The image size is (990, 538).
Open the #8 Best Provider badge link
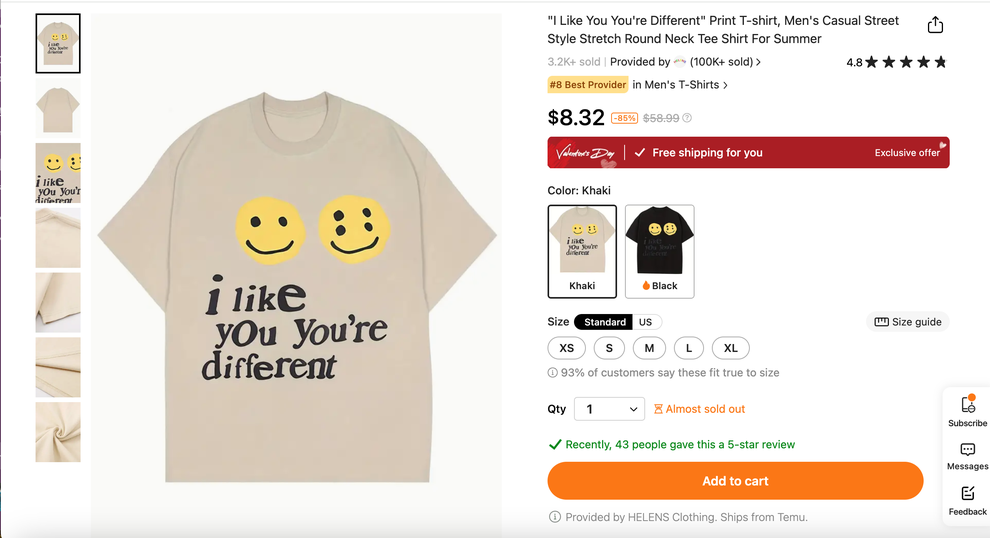588,85
